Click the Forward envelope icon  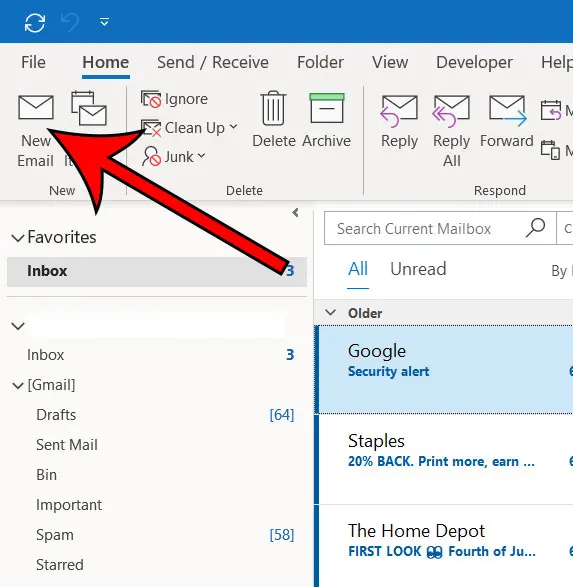(507, 110)
